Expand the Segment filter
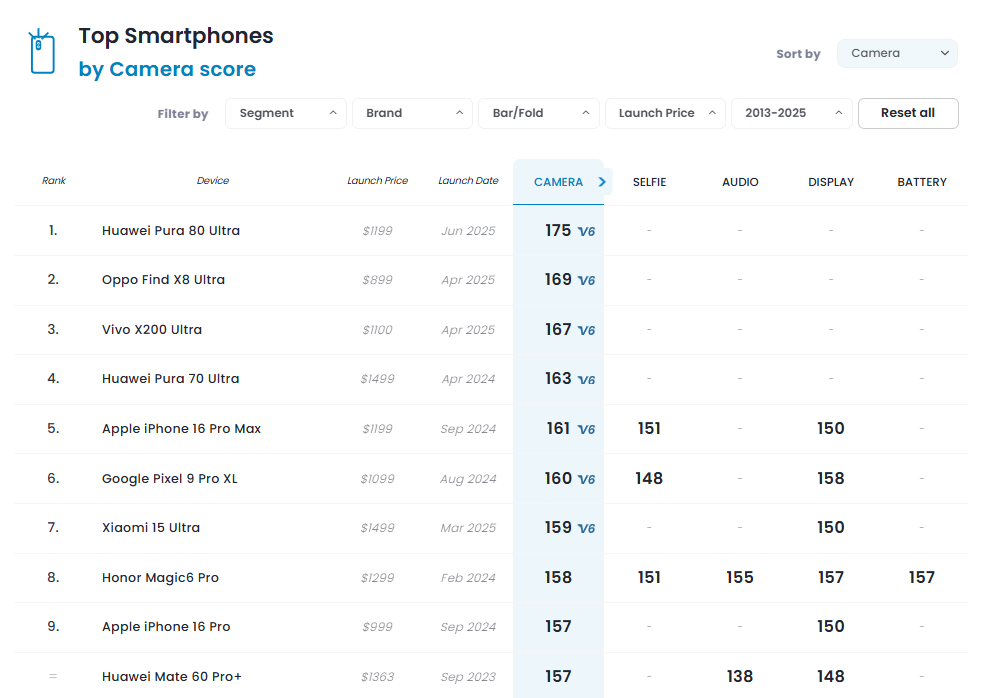Viewport: 983px width, 698px height. (x=286, y=113)
